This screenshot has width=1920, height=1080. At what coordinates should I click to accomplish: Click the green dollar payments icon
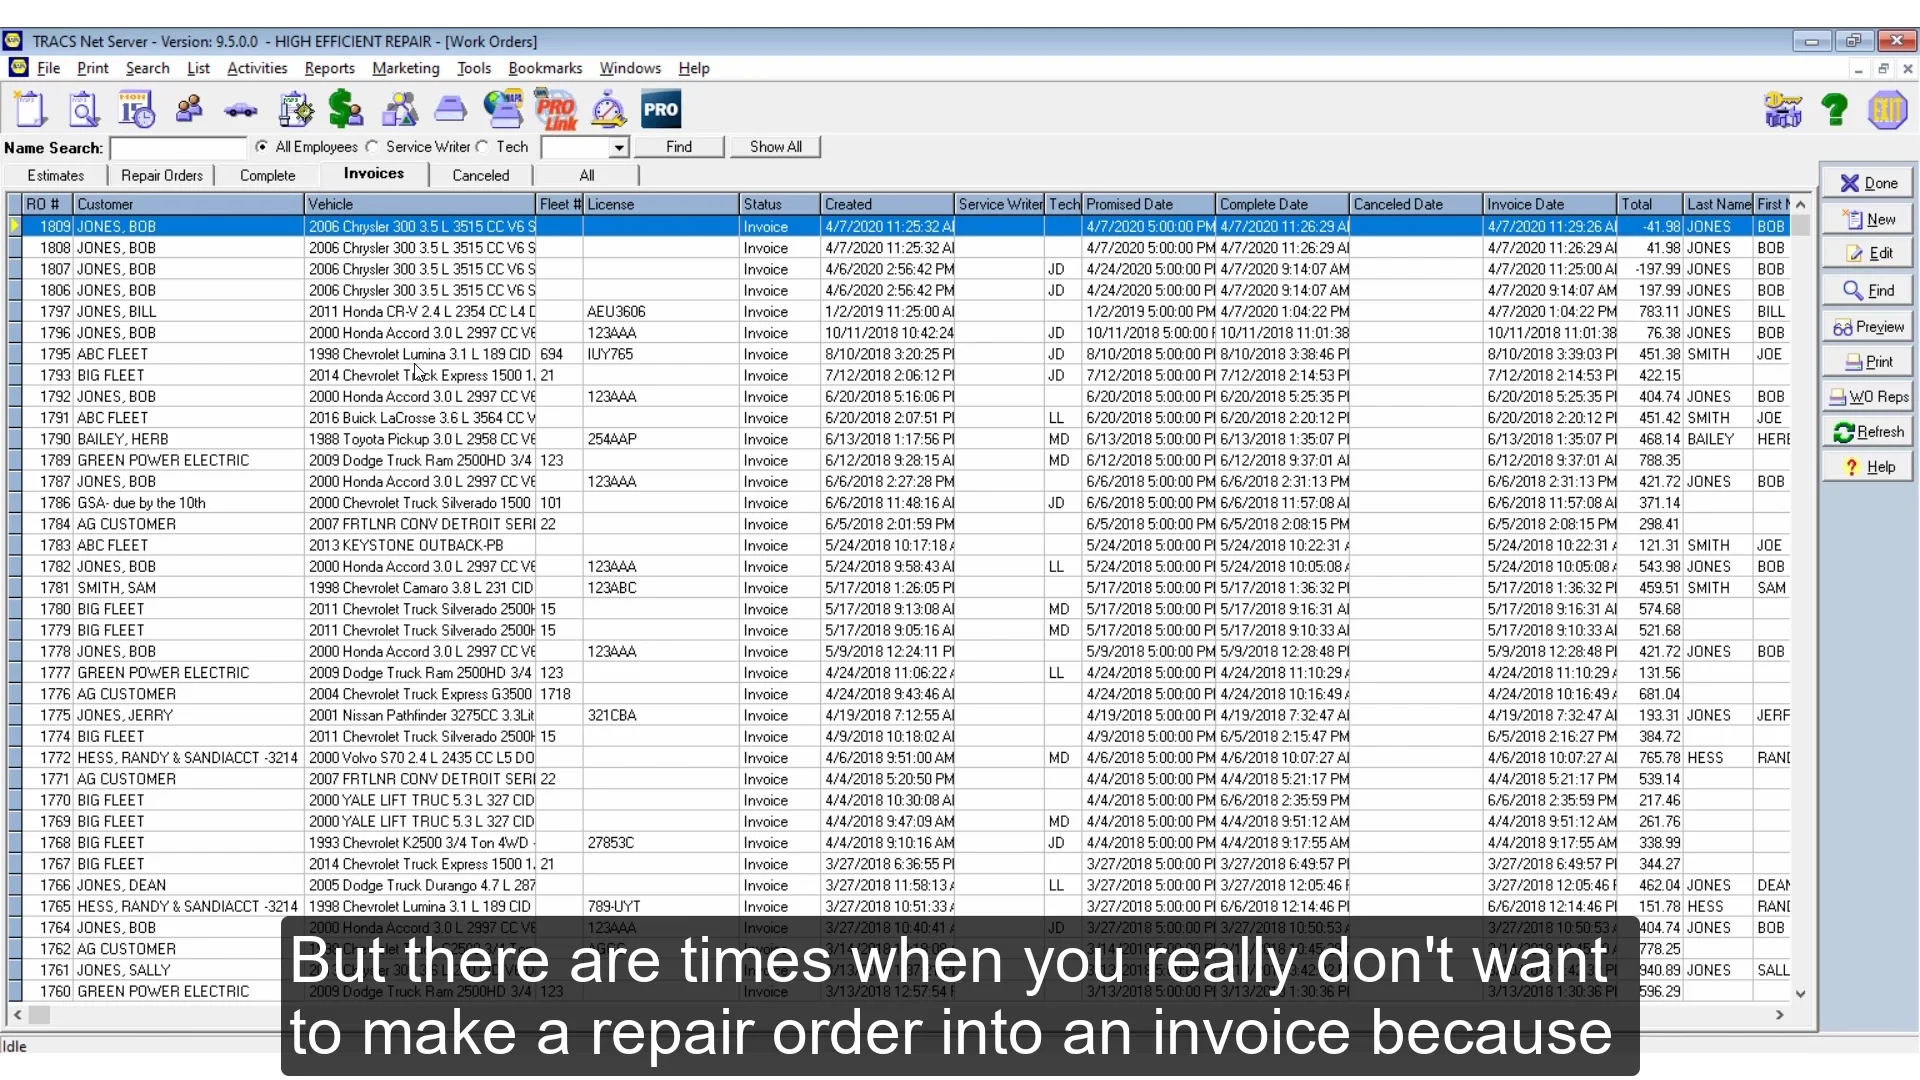tap(346, 109)
